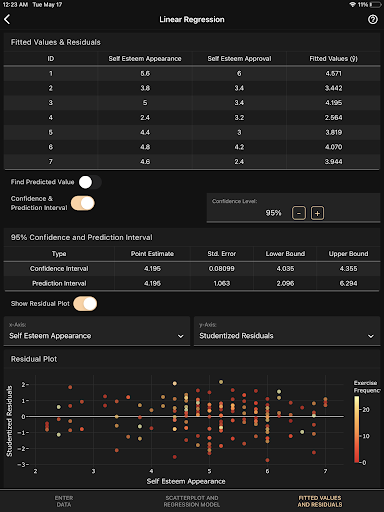Open the help question mark icon
Viewport: 384px width, 512px height.
pos(373,19)
